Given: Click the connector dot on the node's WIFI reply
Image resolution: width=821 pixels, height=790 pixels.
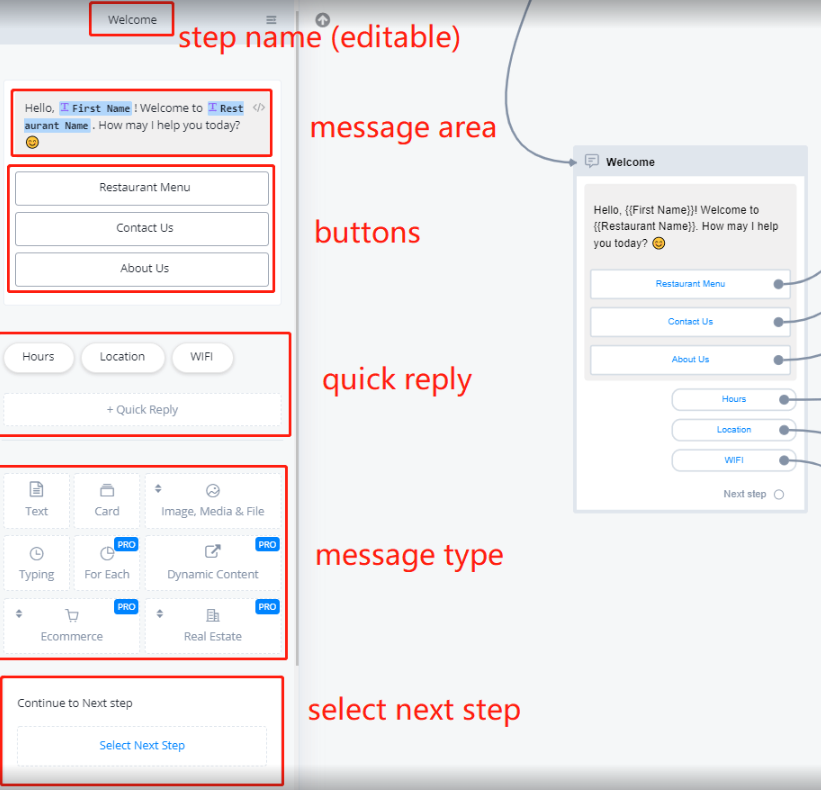Looking at the screenshot, I should 787,461.
